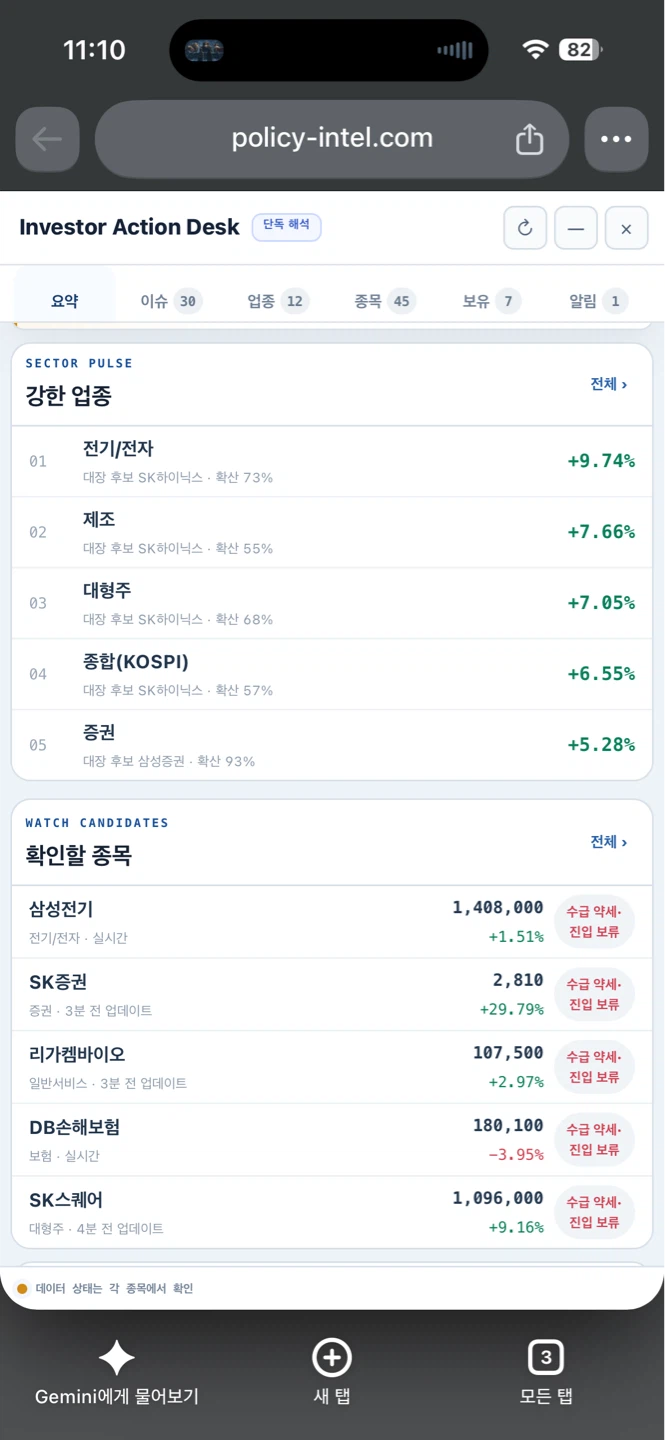The height and width of the screenshot is (1440, 665).
Task: Open the 보유 tab
Action: 491,301
